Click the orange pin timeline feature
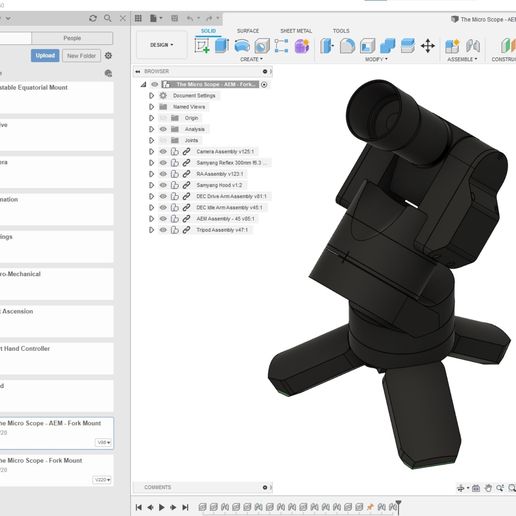Image resolution: width=516 pixels, height=516 pixels. (x=370, y=507)
